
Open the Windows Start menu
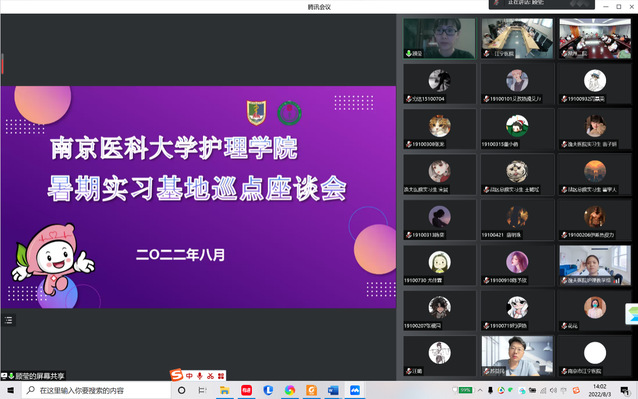click(x=11, y=390)
